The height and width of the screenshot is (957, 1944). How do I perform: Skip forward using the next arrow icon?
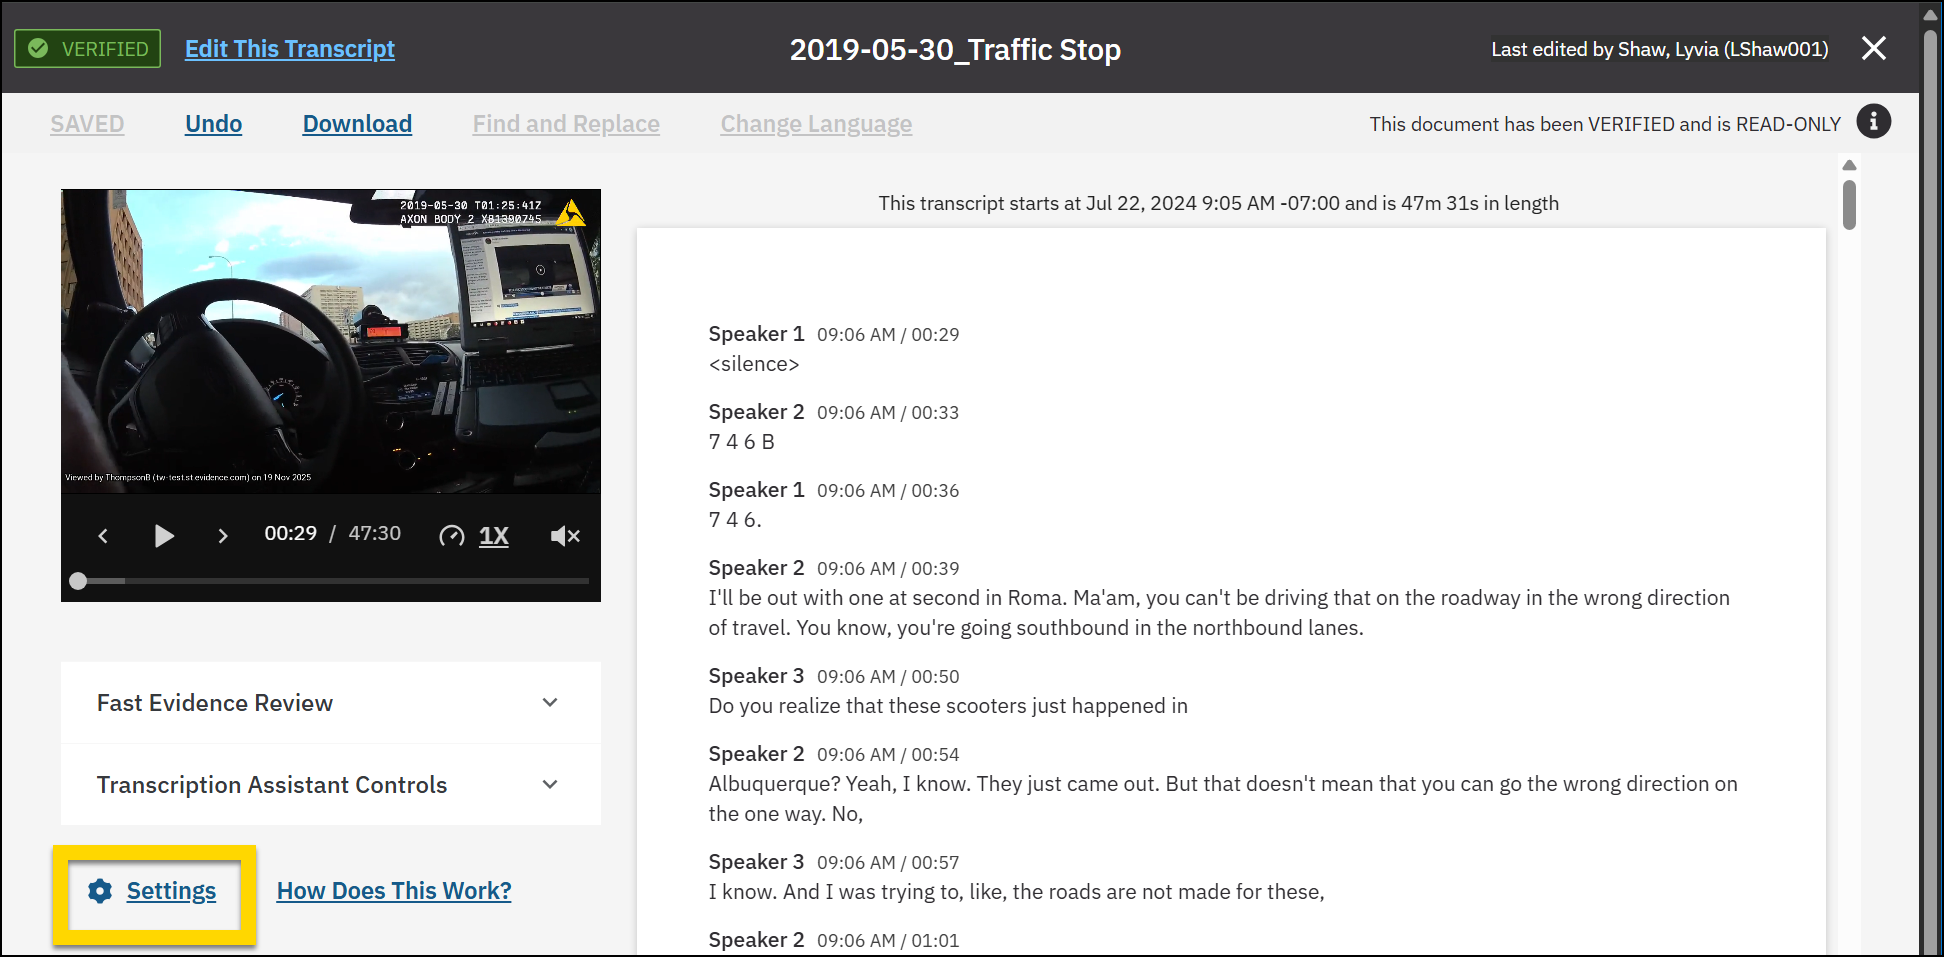coord(222,535)
